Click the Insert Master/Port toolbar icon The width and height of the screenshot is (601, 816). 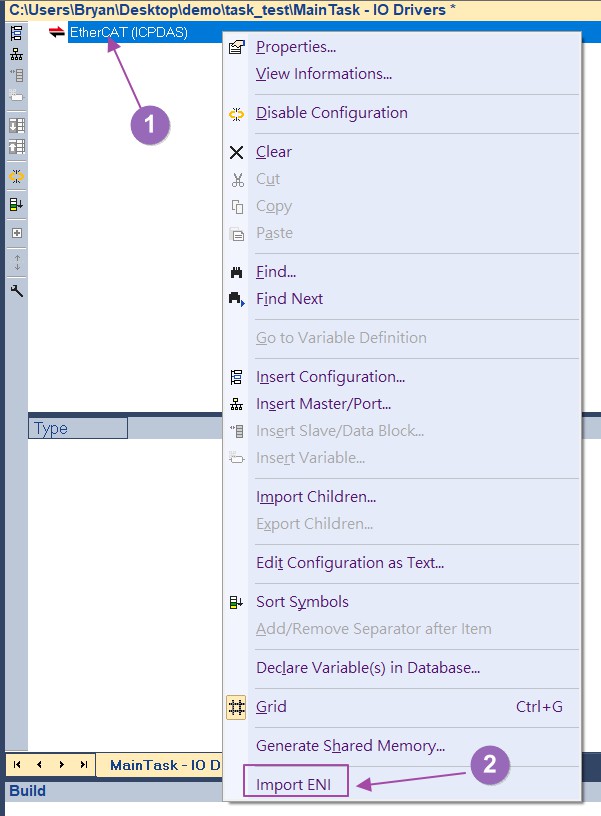point(16,54)
